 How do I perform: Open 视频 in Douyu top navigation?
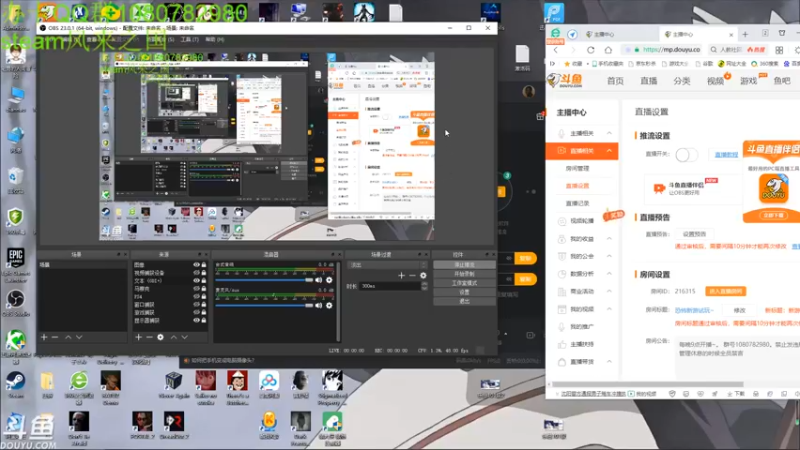(715, 81)
